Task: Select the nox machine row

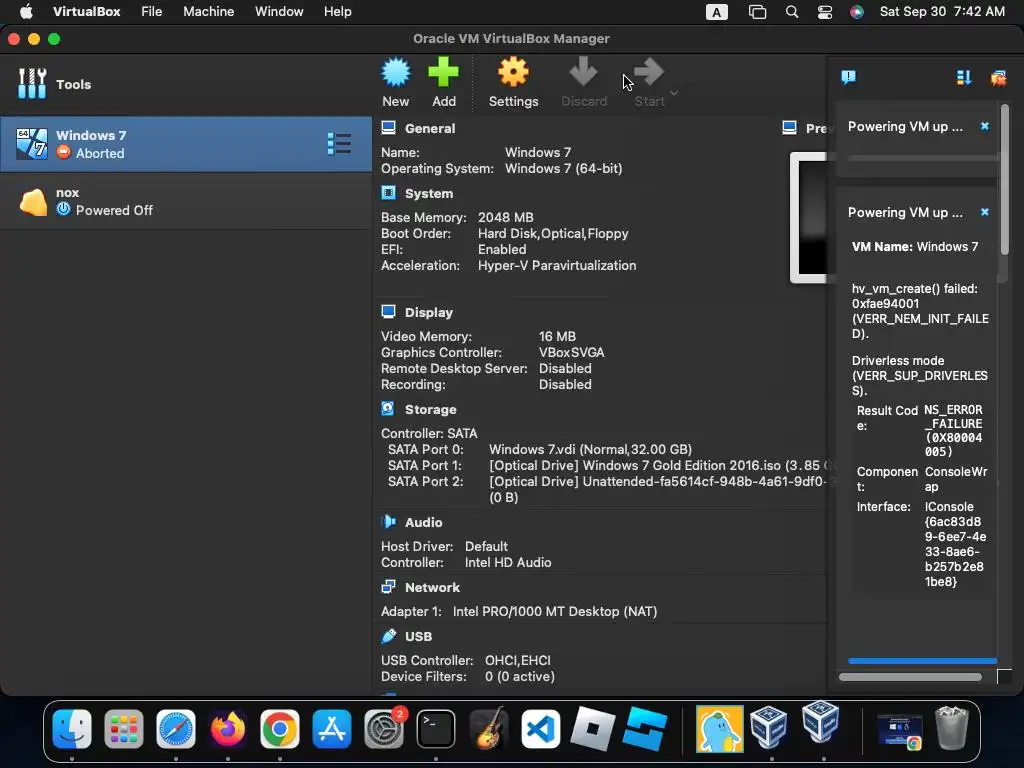Action: tap(186, 201)
